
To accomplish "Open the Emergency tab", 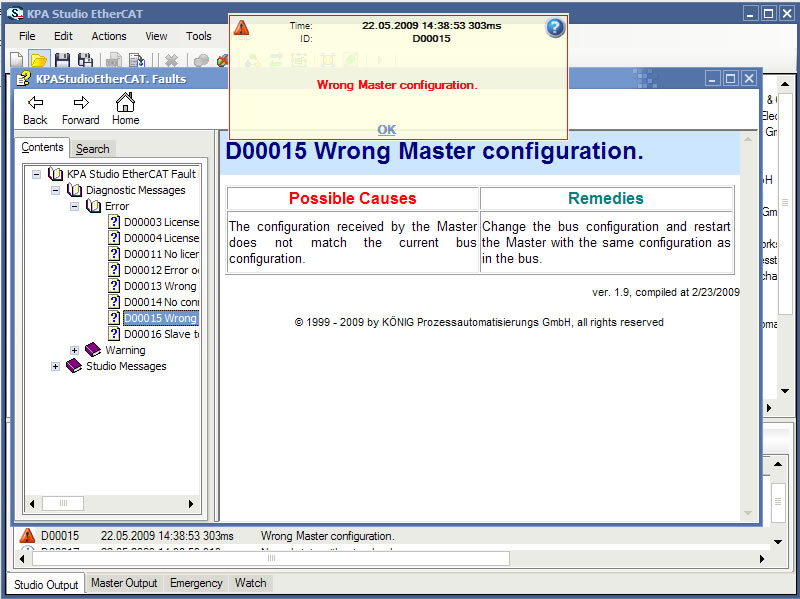I will click(196, 583).
